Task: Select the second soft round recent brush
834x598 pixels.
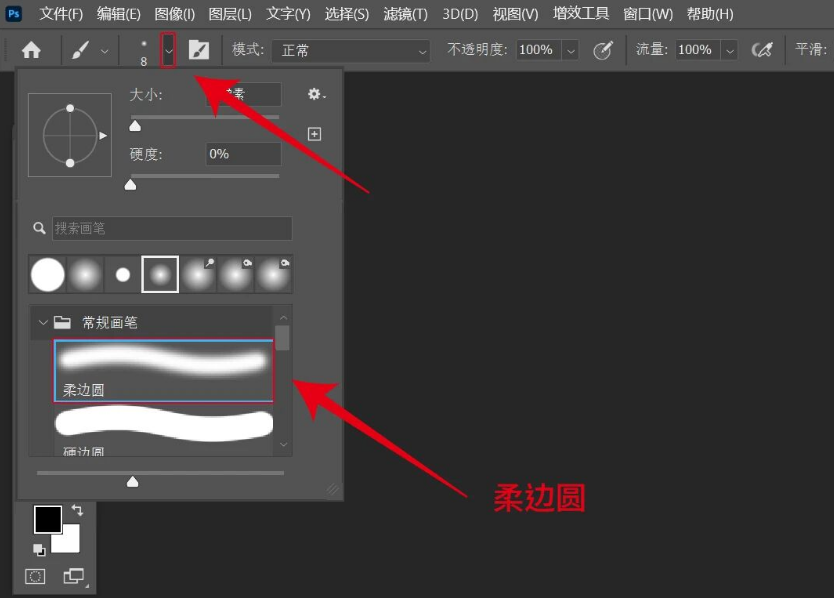Action: pyautogui.click(x=85, y=275)
